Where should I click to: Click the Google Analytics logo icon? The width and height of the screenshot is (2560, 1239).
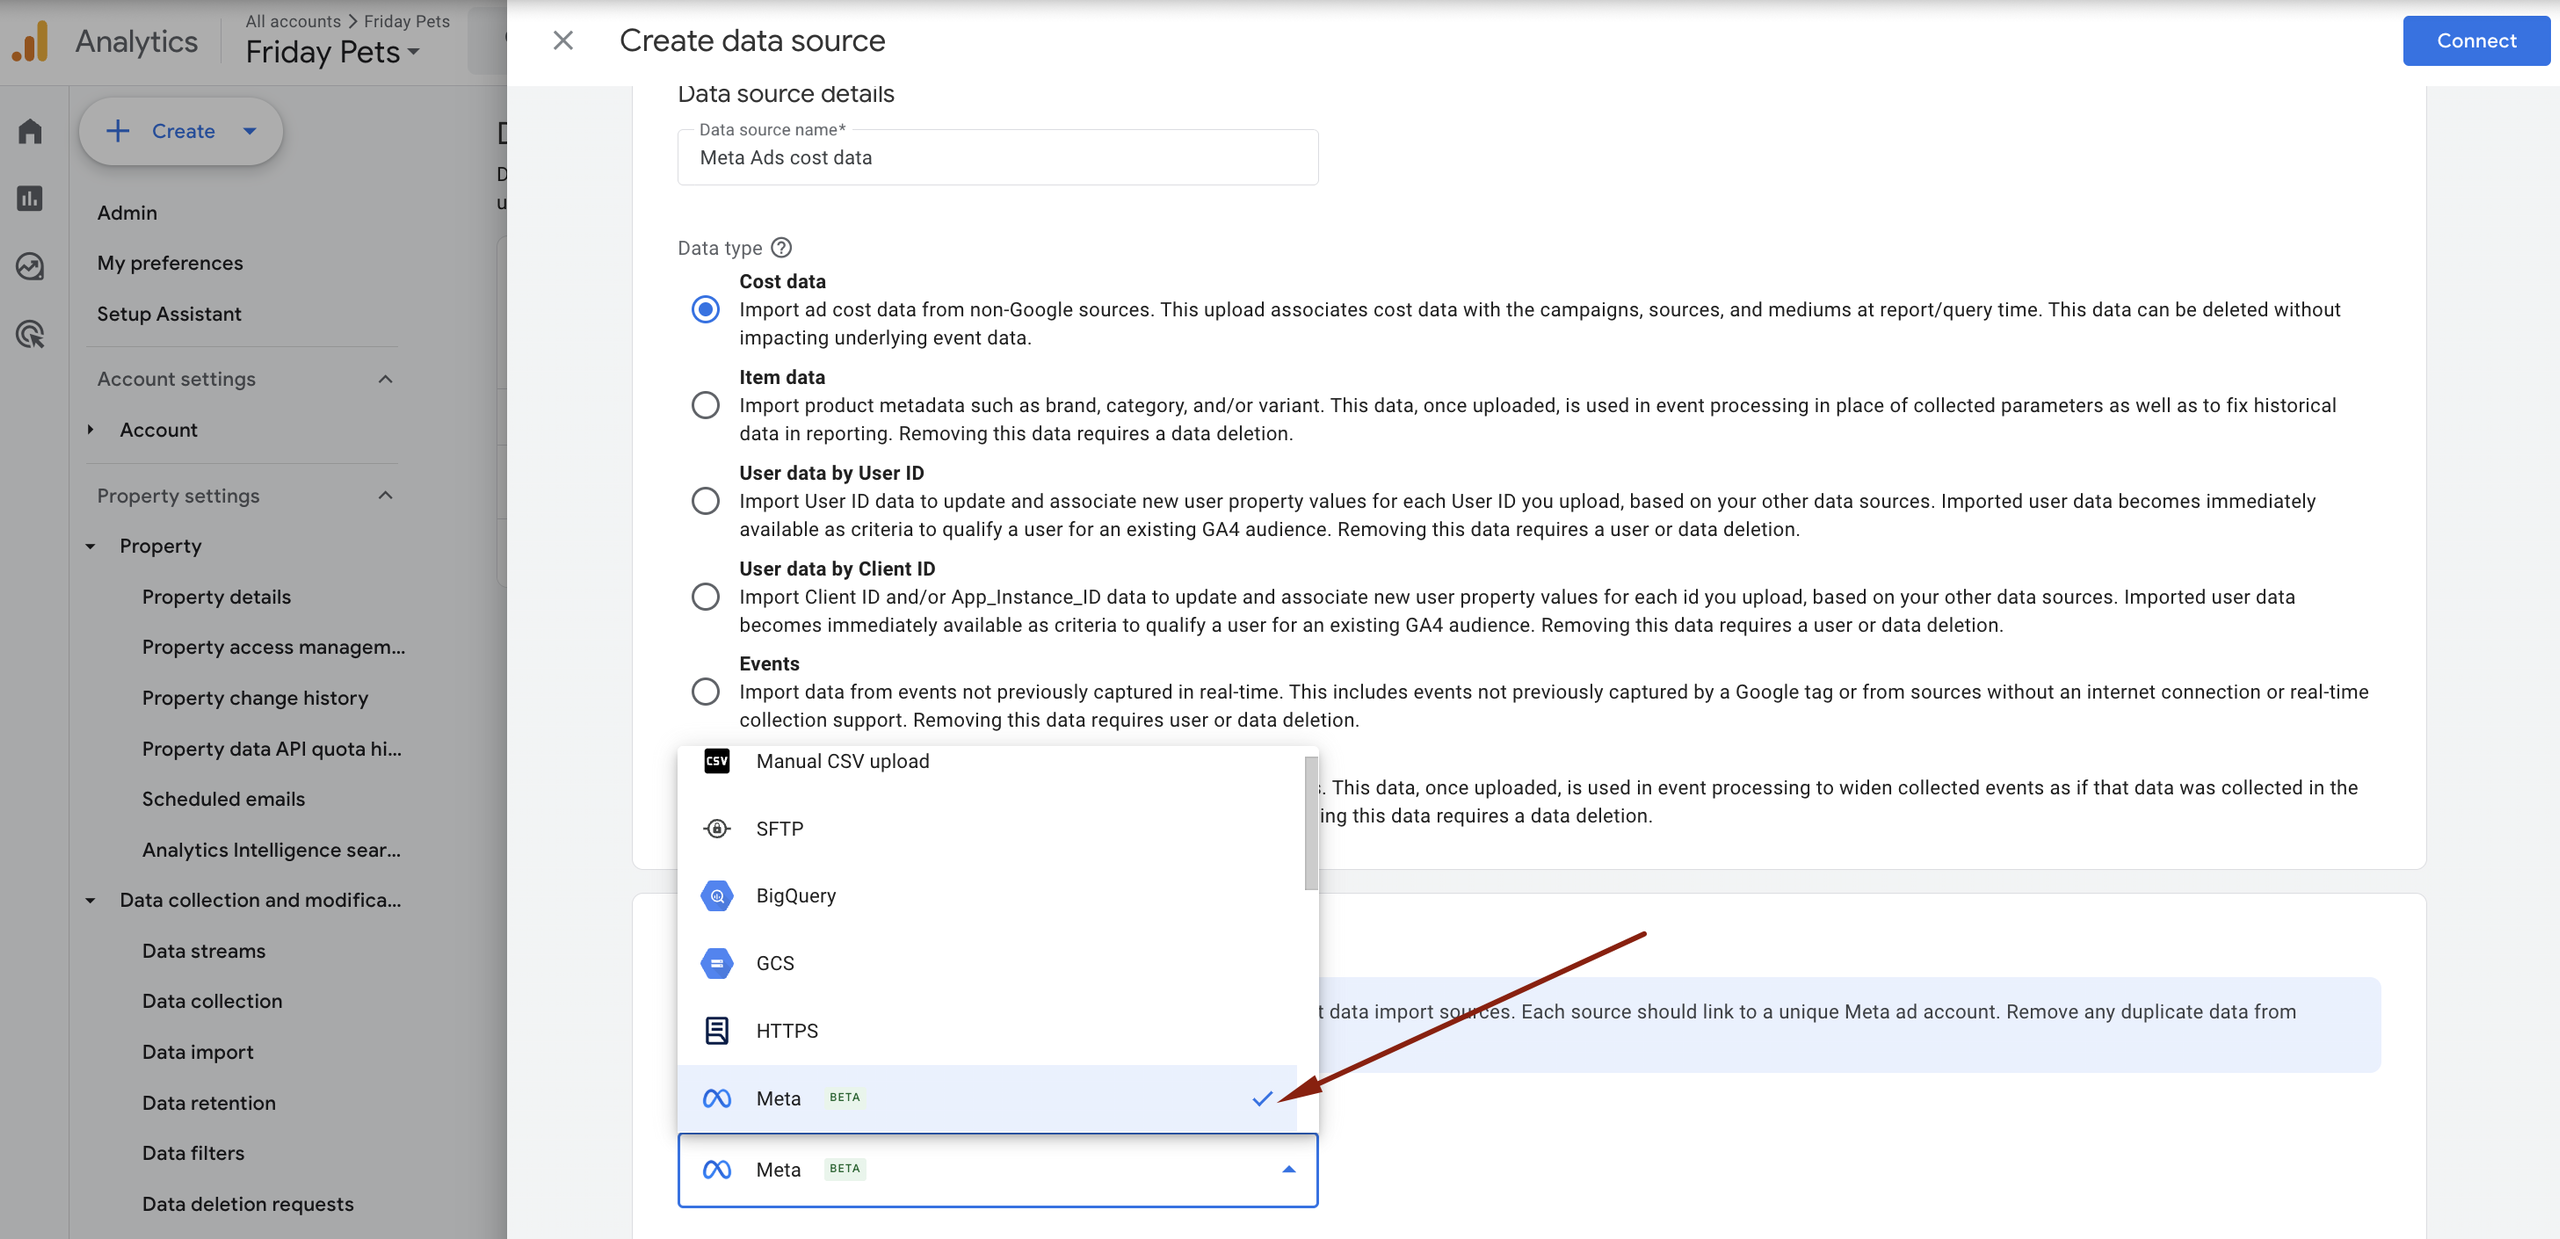[31, 41]
